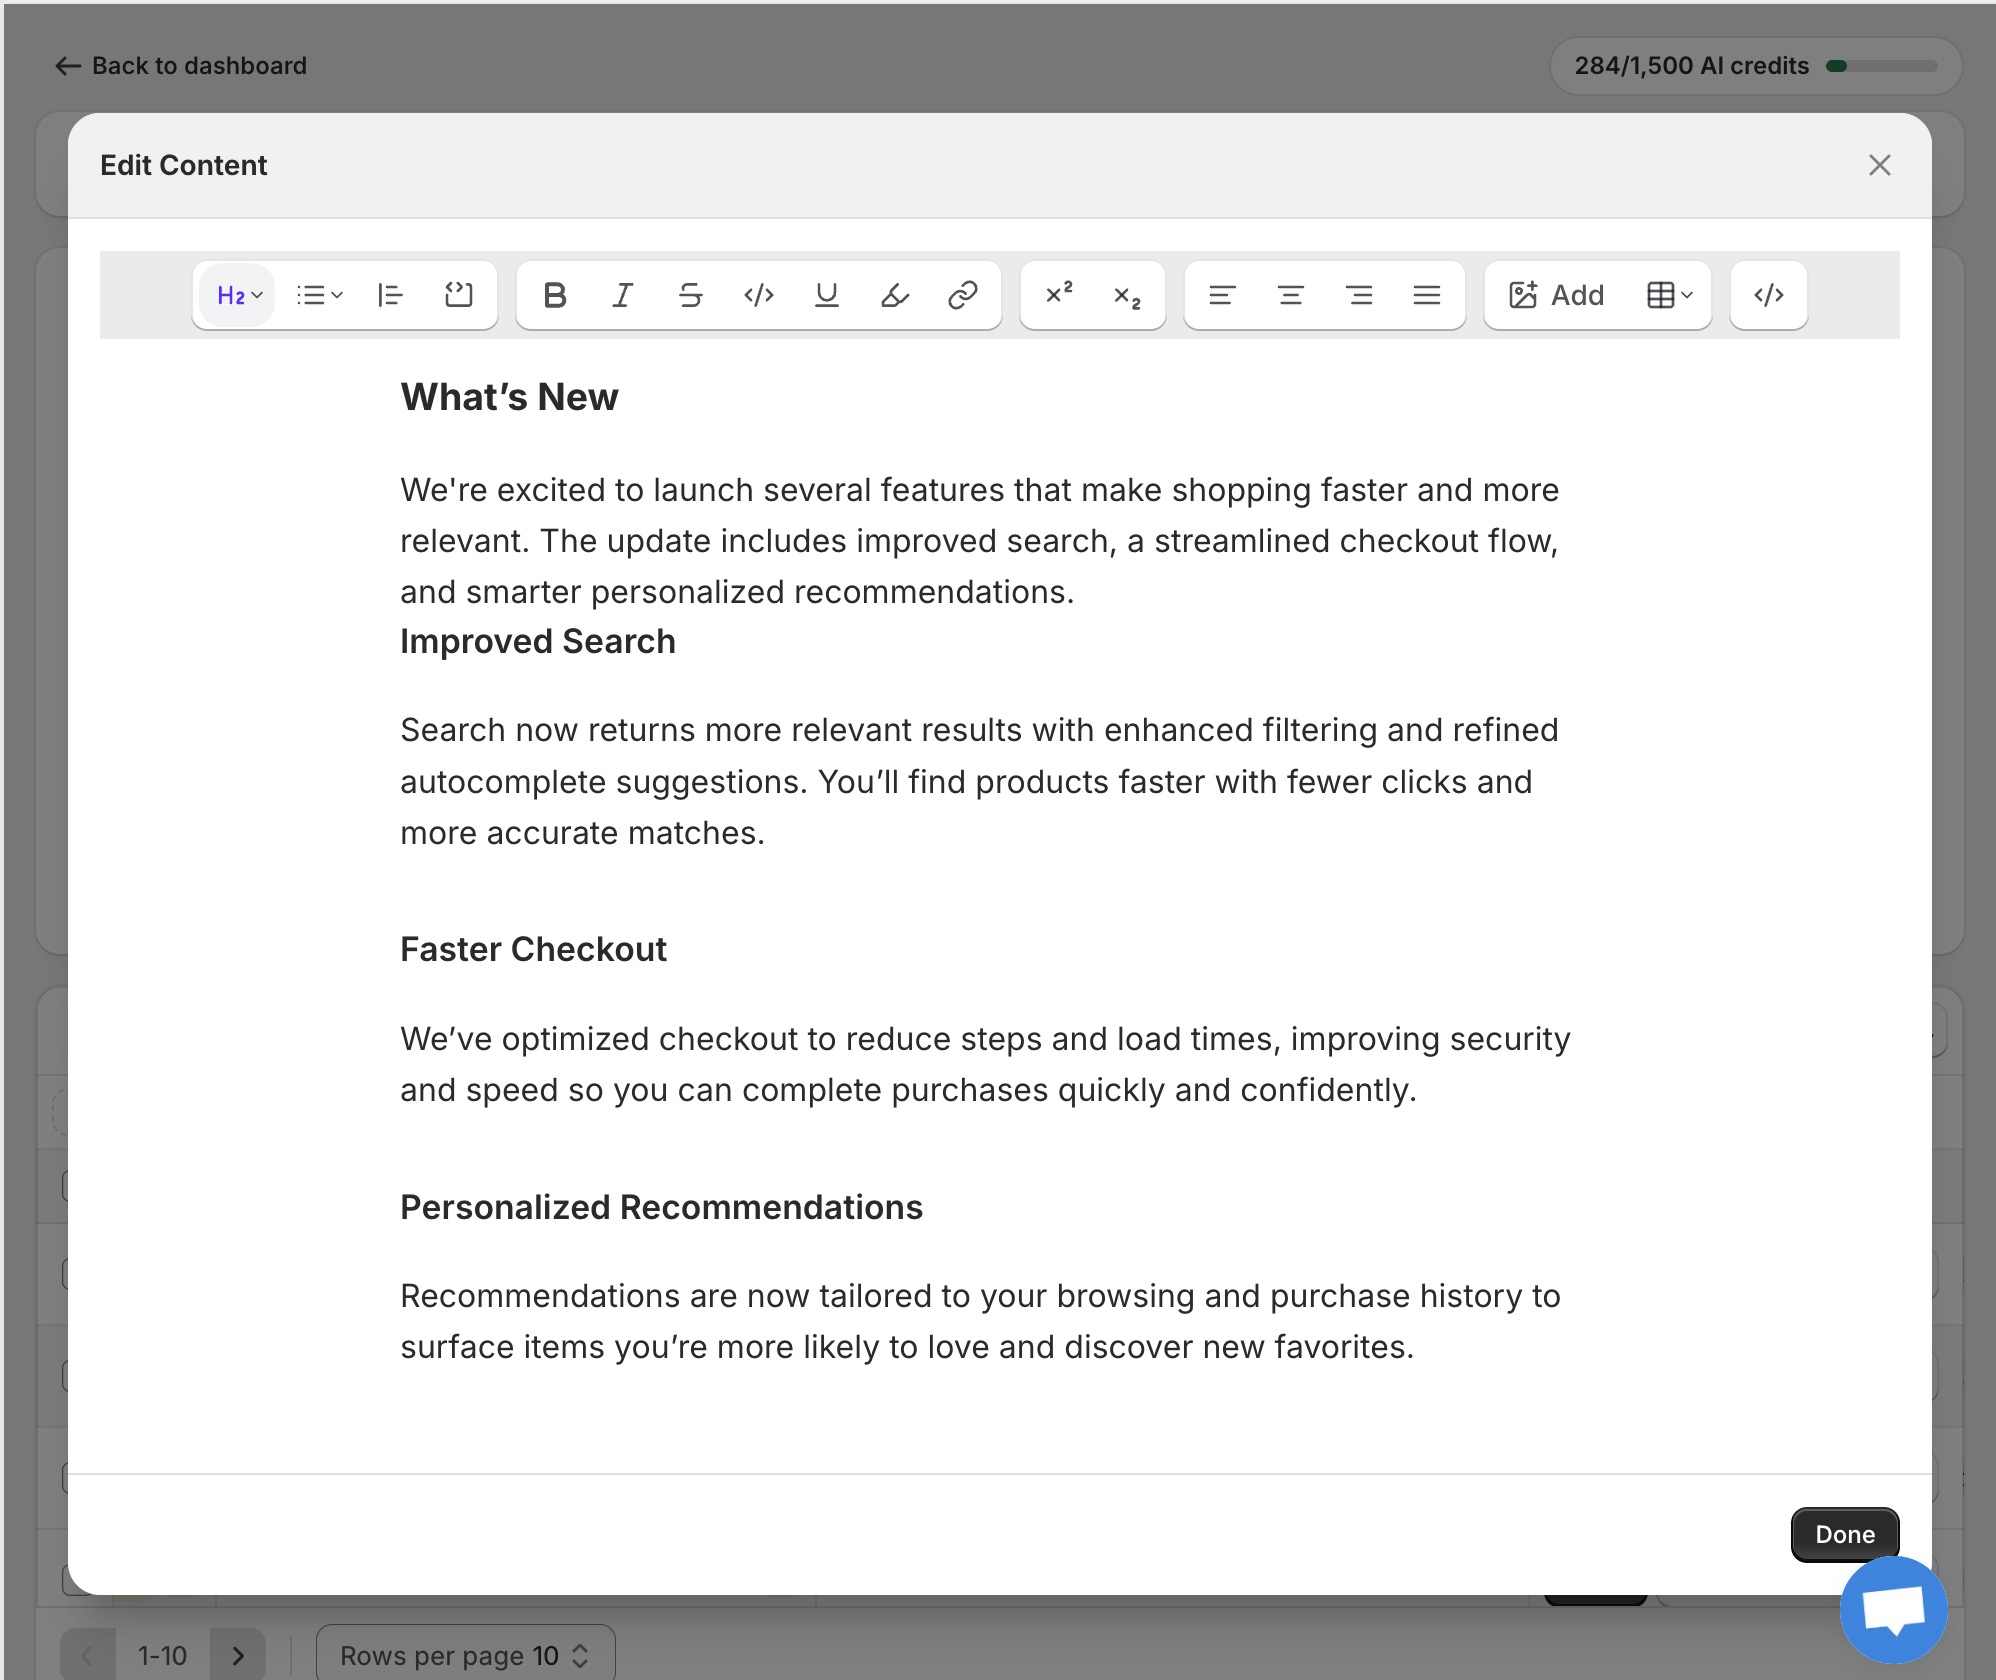Go to previous page of rows
The image size is (1996, 1680).
pyautogui.click(x=87, y=1655)
